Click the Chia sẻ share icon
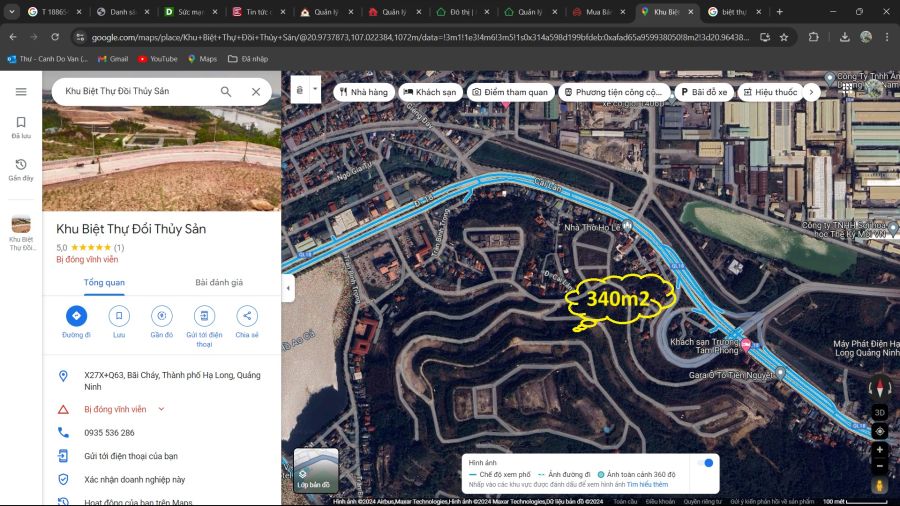 [x=247, y=316]
